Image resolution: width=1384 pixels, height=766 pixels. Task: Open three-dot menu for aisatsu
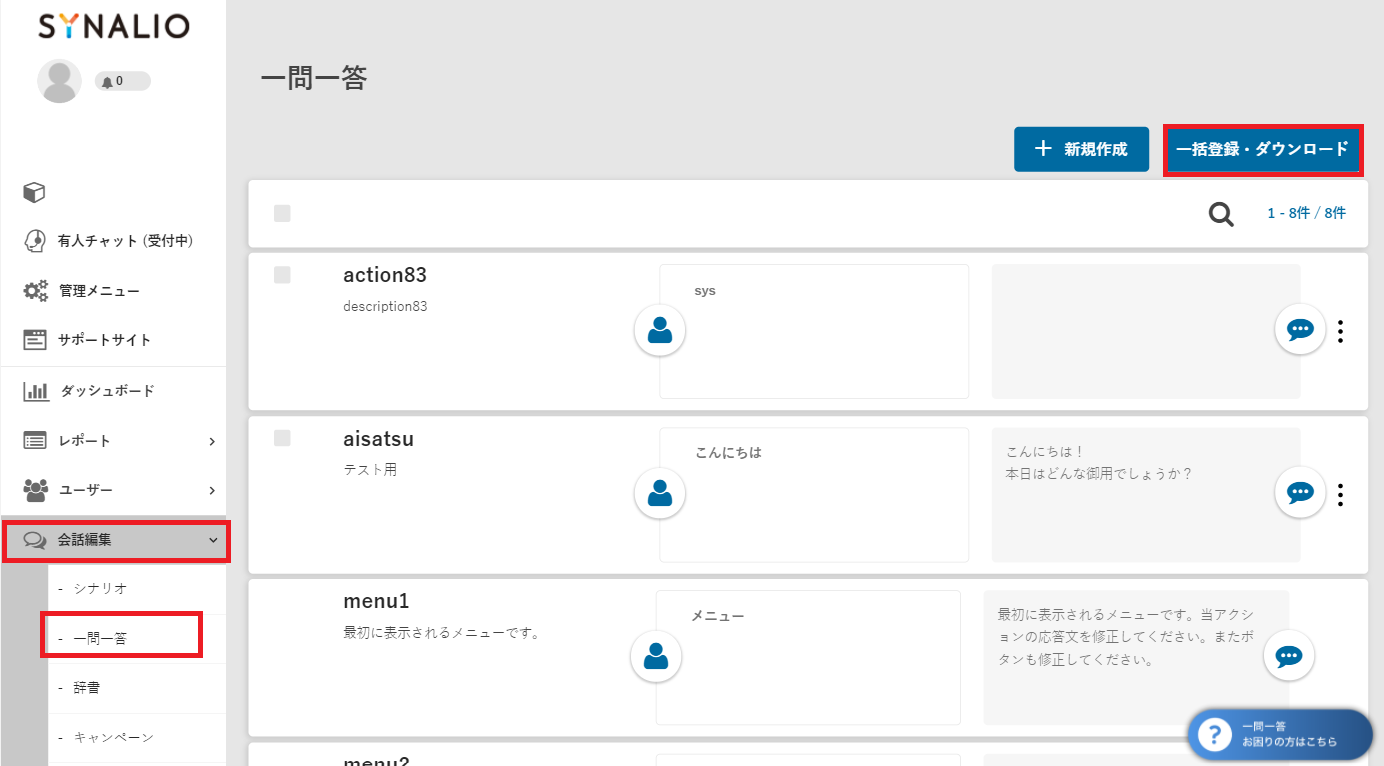tap(1340, 494)
